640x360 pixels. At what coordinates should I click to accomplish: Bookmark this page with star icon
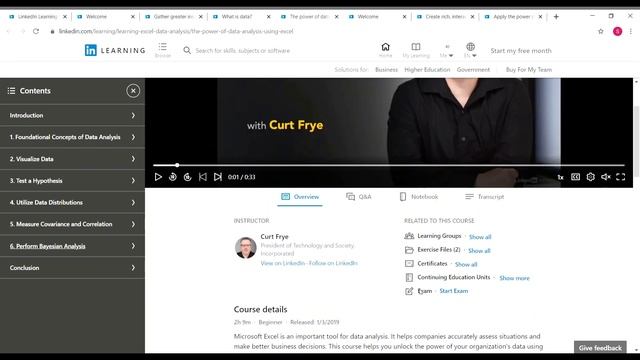(x=600, y=31)
